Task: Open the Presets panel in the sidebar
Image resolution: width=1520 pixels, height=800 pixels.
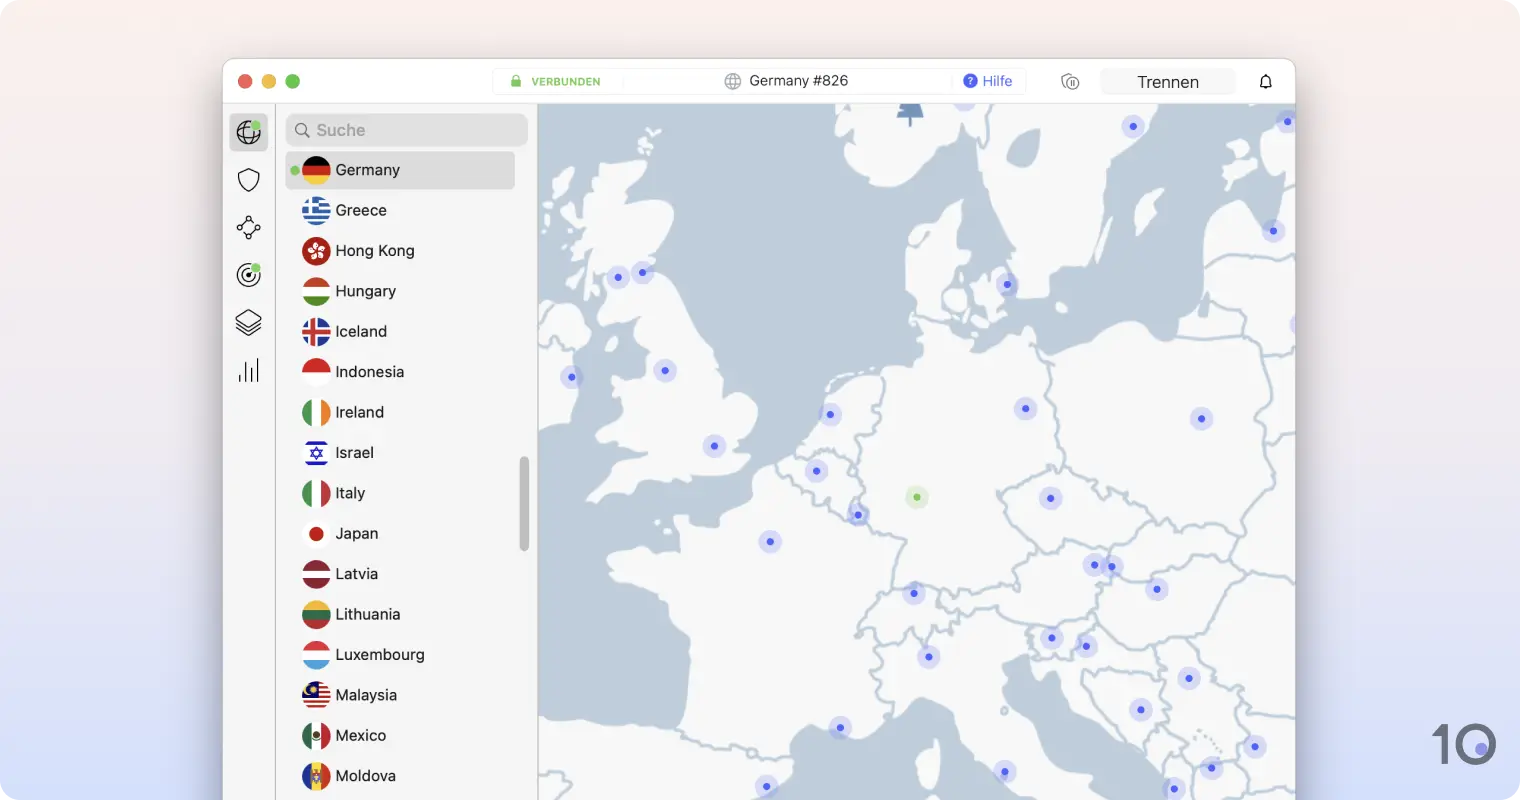Action: tap(248, 322)
